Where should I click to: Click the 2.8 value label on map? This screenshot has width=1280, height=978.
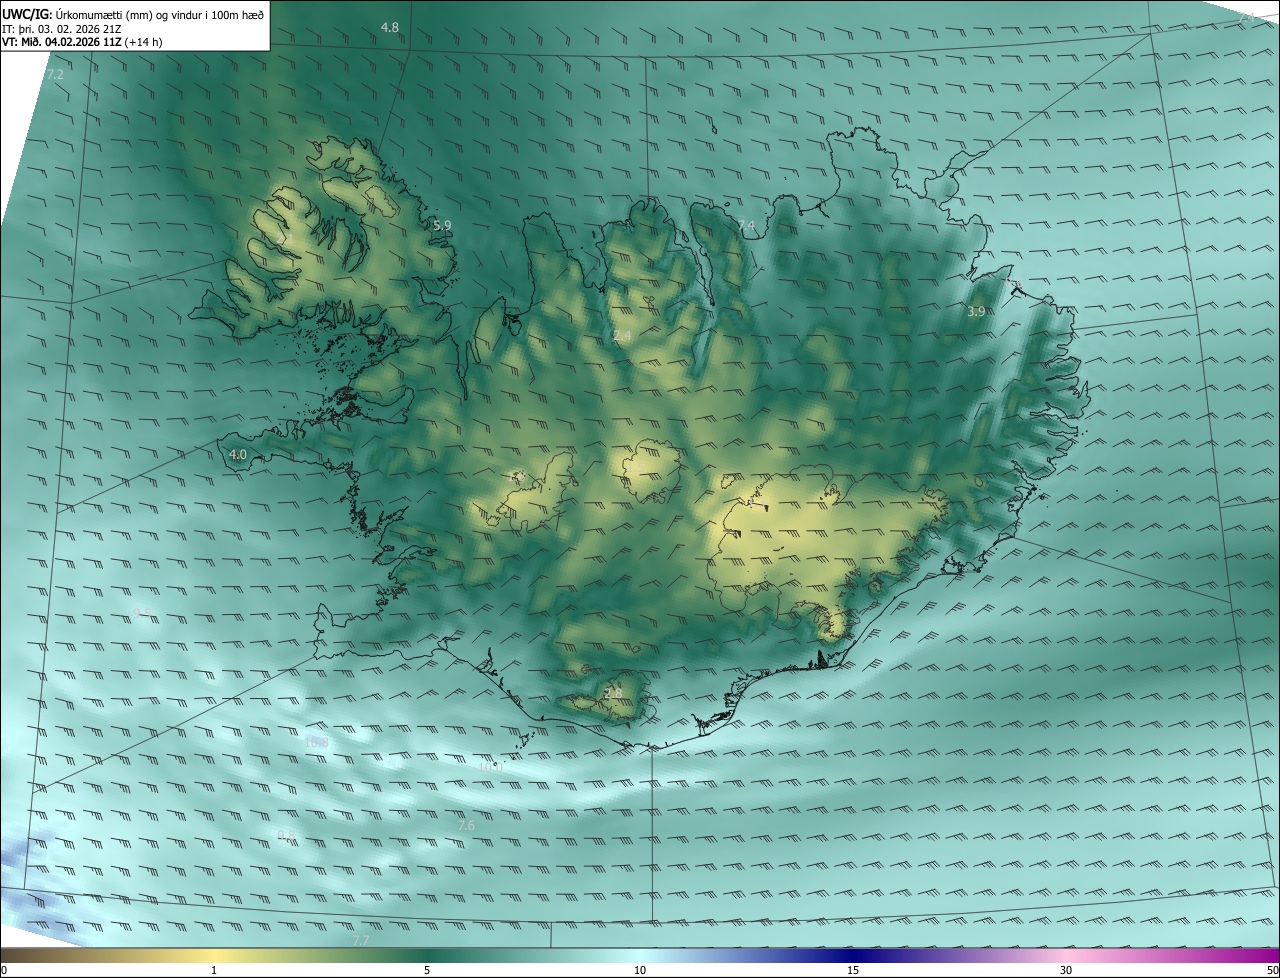click(x=613, y=692)
